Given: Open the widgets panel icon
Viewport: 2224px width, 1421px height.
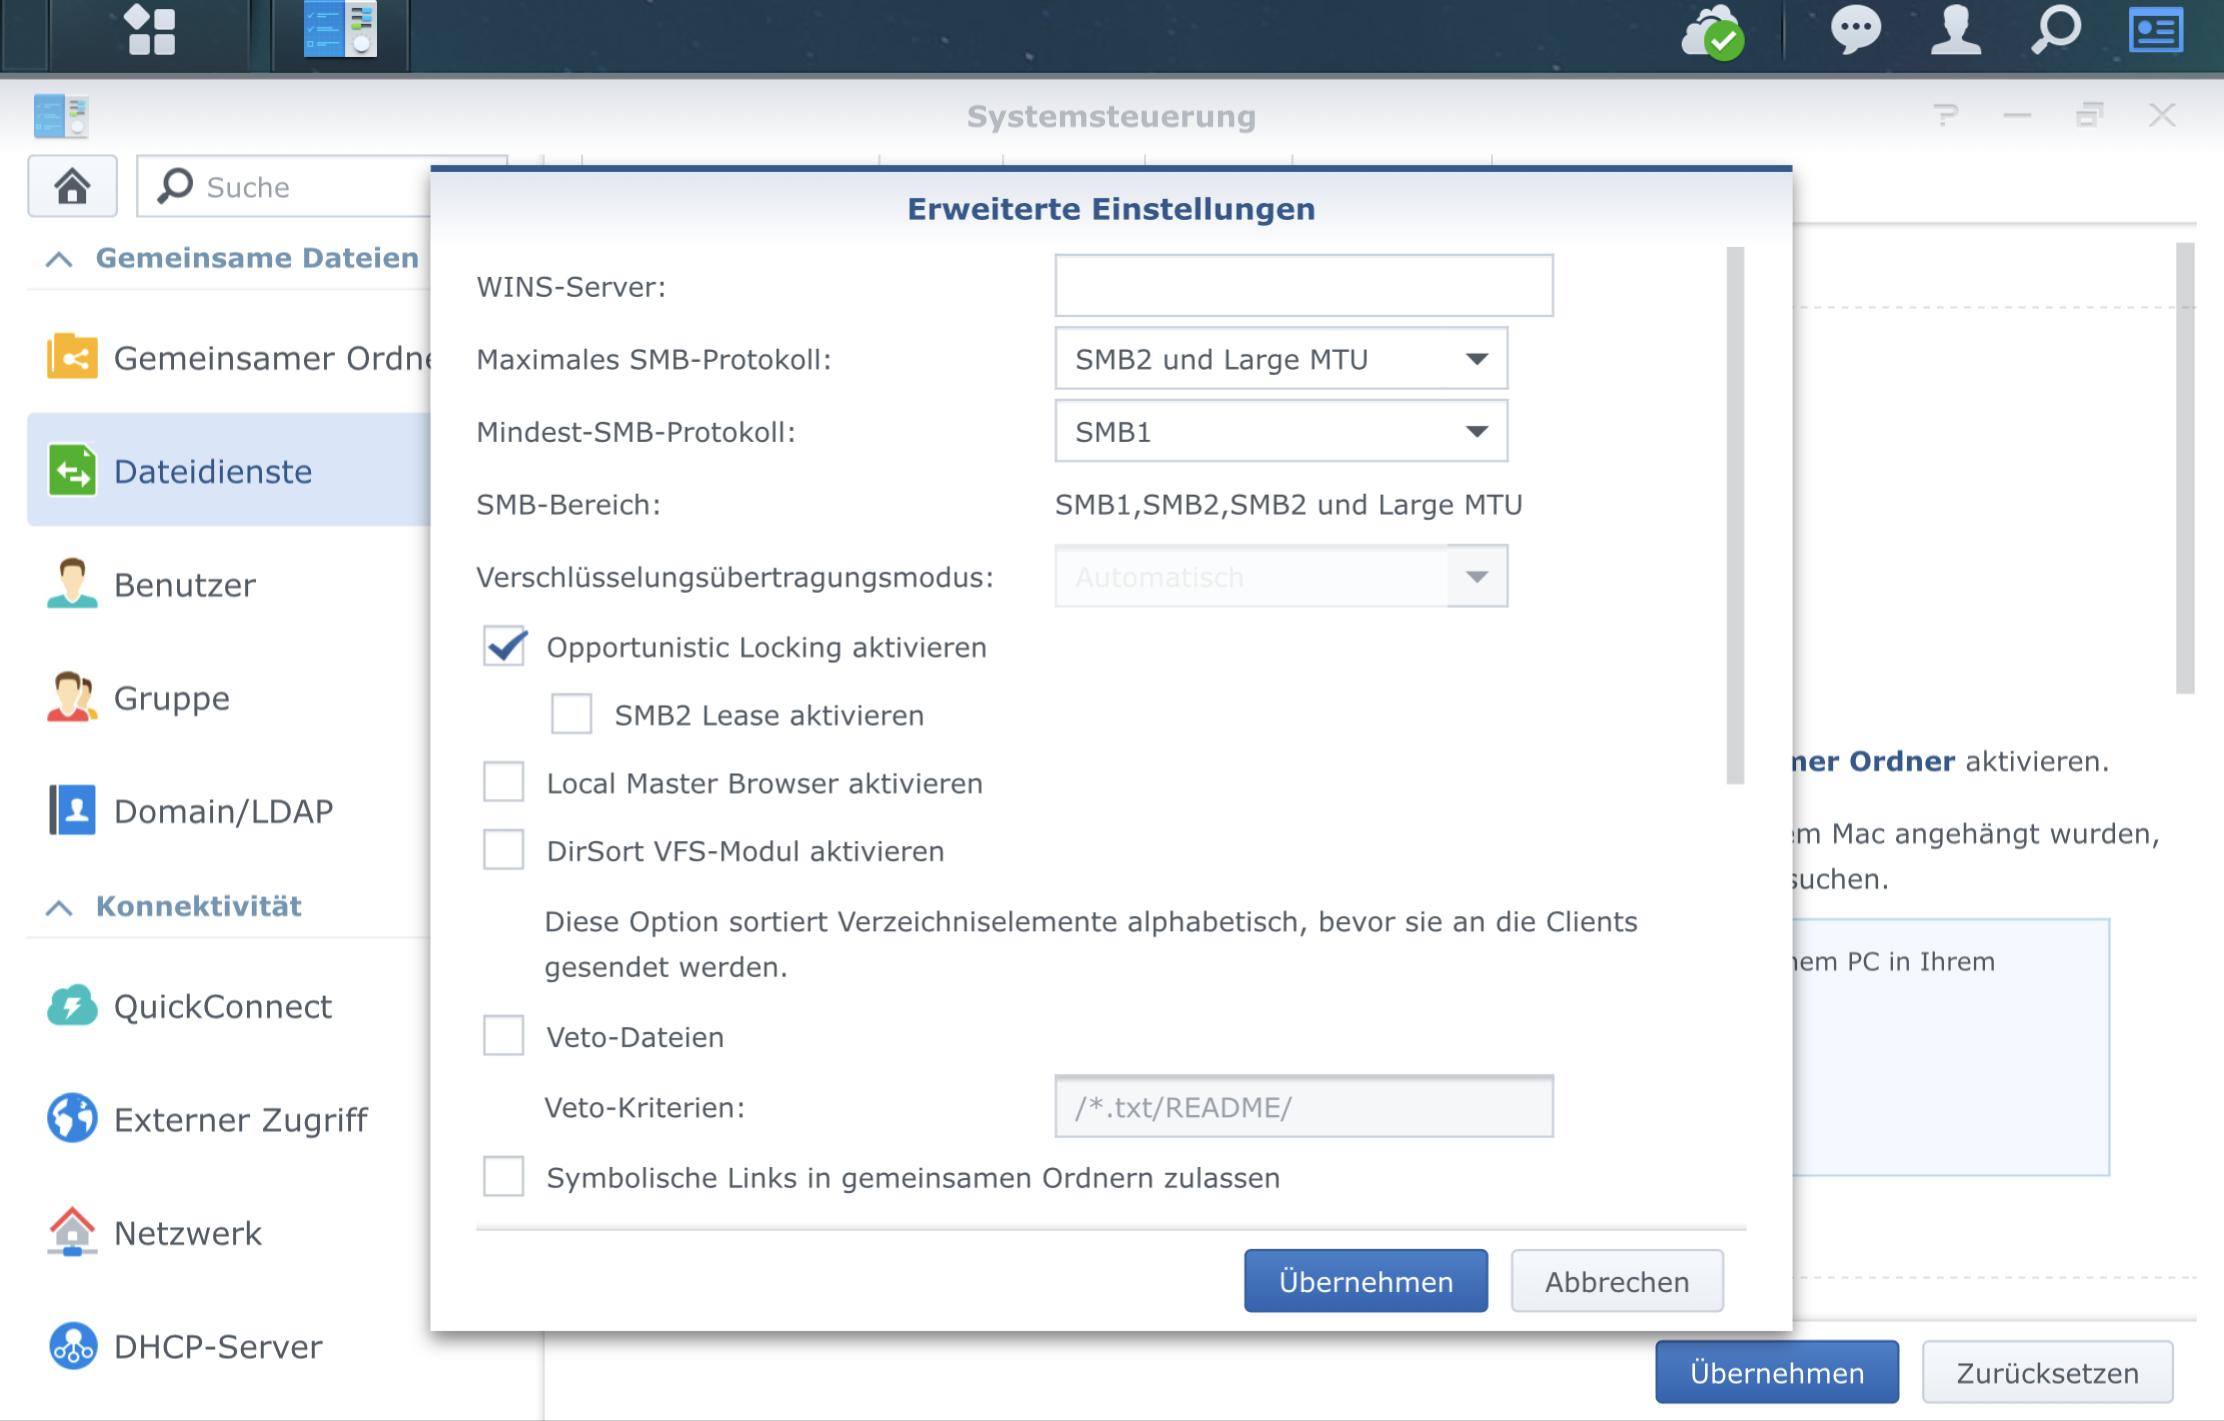Looking at the screenshot, I should point(2156,31).
